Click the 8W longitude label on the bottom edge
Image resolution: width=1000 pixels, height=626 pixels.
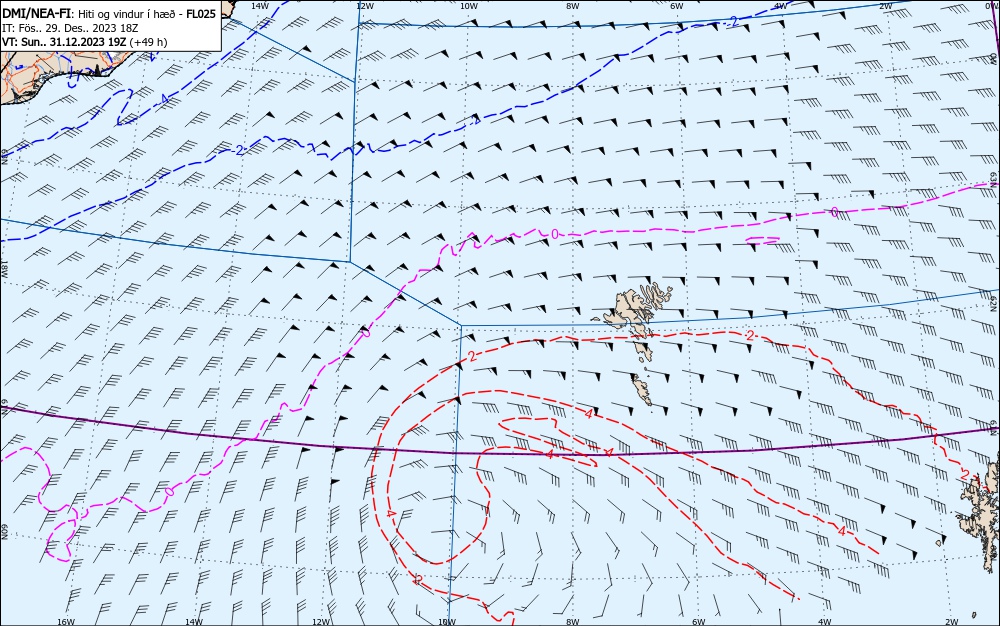(572, 622)
